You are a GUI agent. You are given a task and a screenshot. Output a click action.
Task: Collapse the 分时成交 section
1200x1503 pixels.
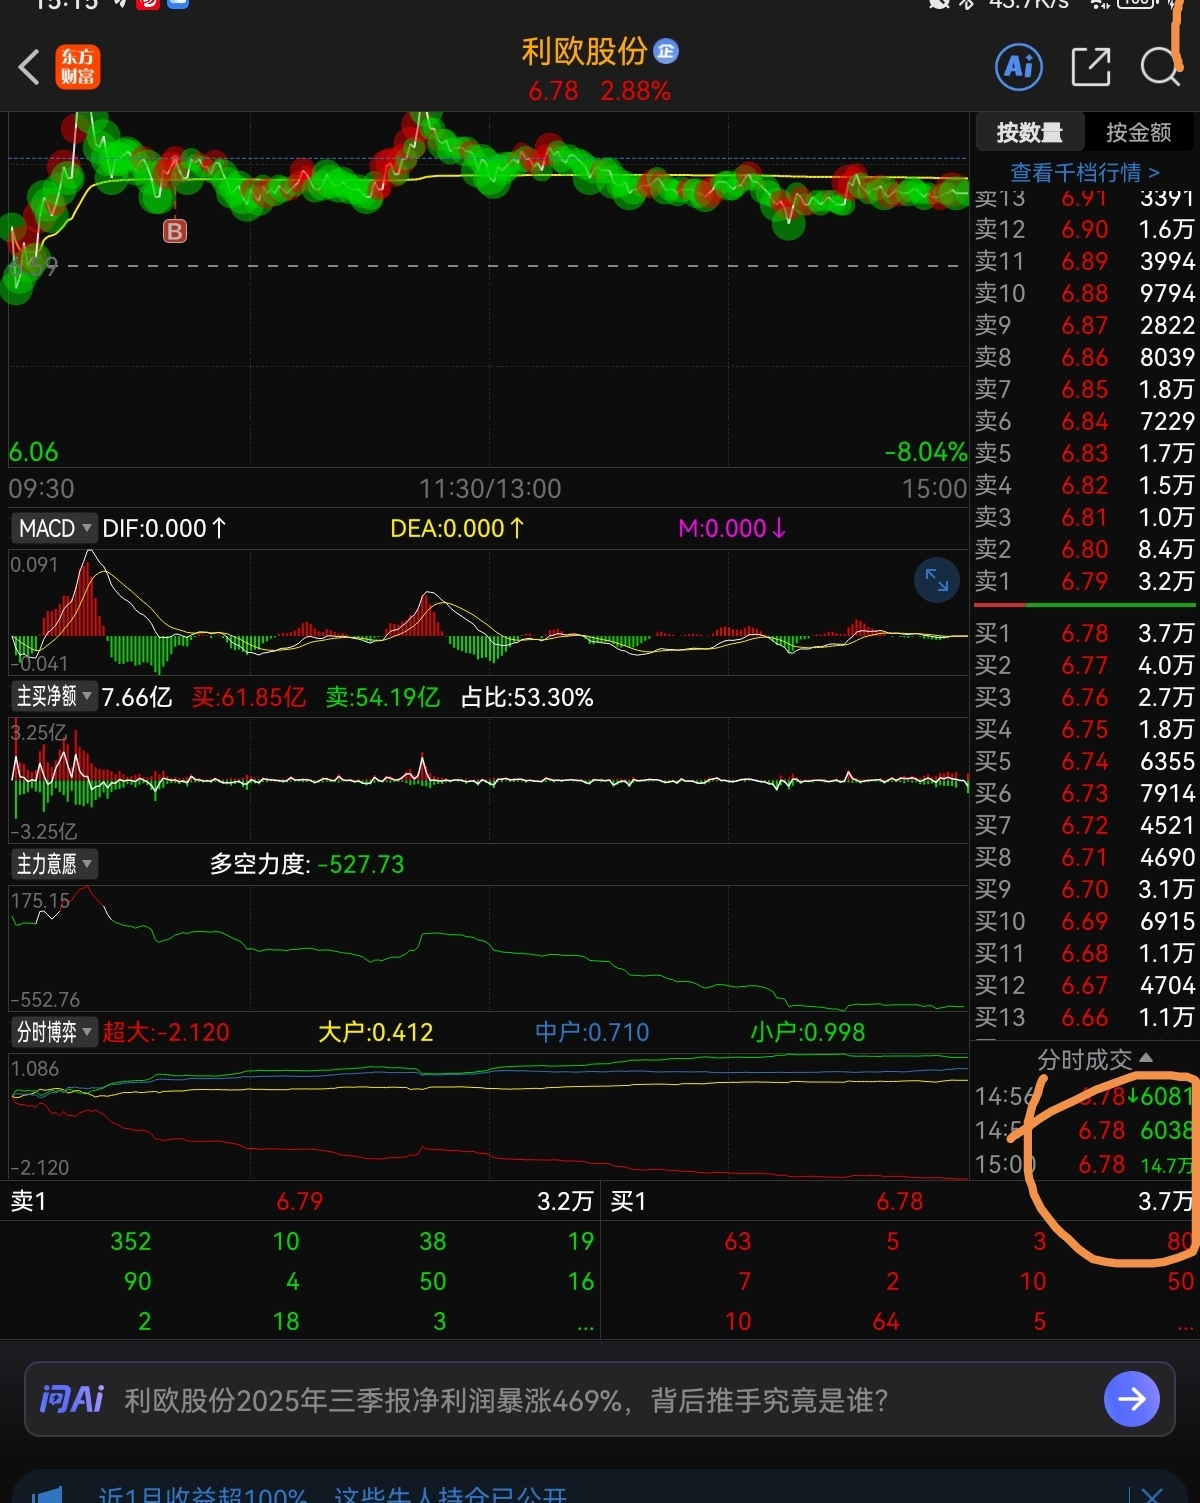click(x=1095, y=1059)
